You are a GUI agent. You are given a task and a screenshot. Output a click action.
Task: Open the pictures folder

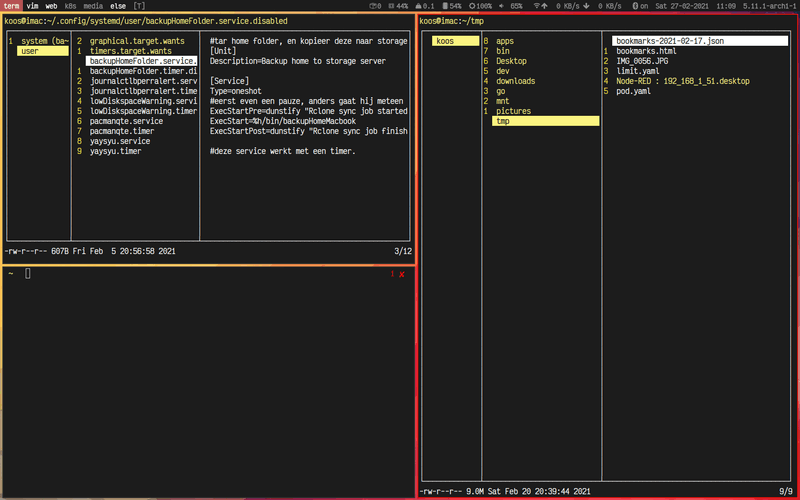point(513,111)
